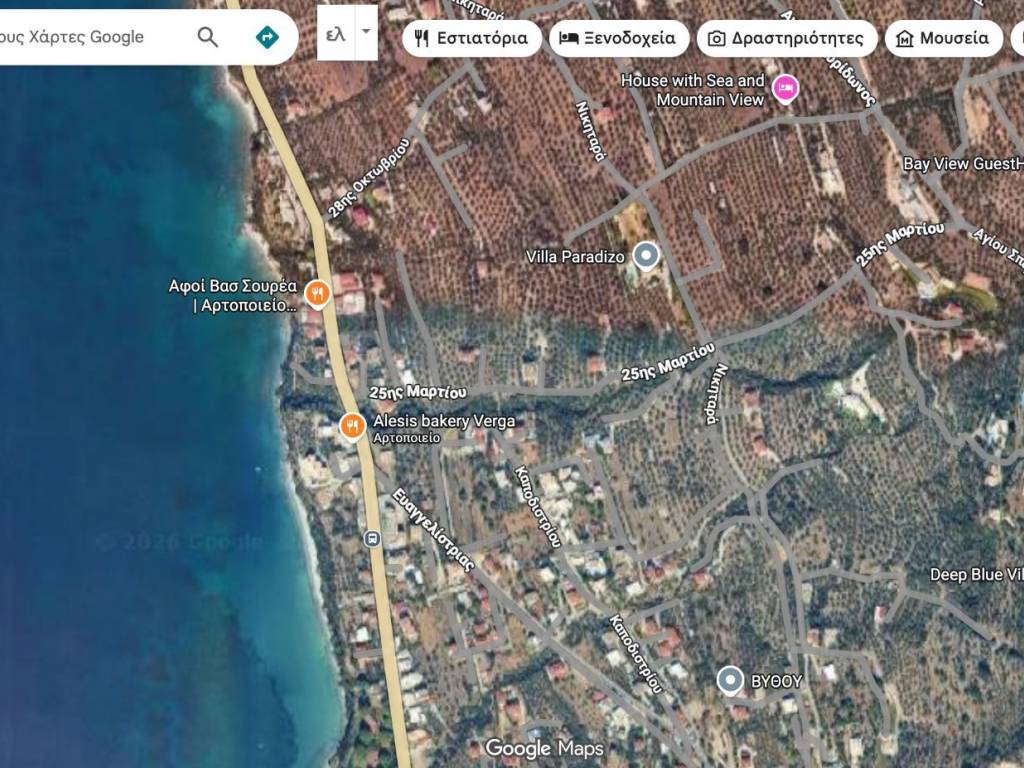Open the Bay View GuestHouse label
The height and width of the screenshot is (768, 1024).
962,164
